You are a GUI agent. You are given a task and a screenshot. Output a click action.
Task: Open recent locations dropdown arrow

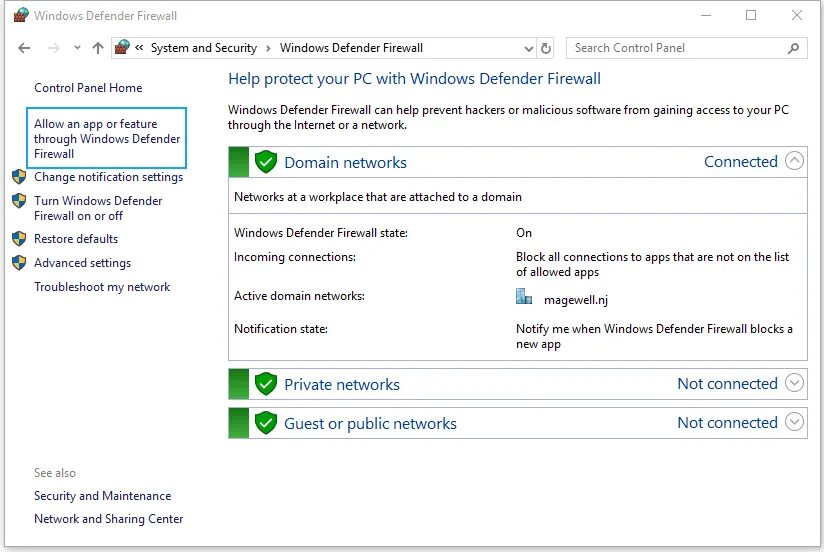point(77,48)
